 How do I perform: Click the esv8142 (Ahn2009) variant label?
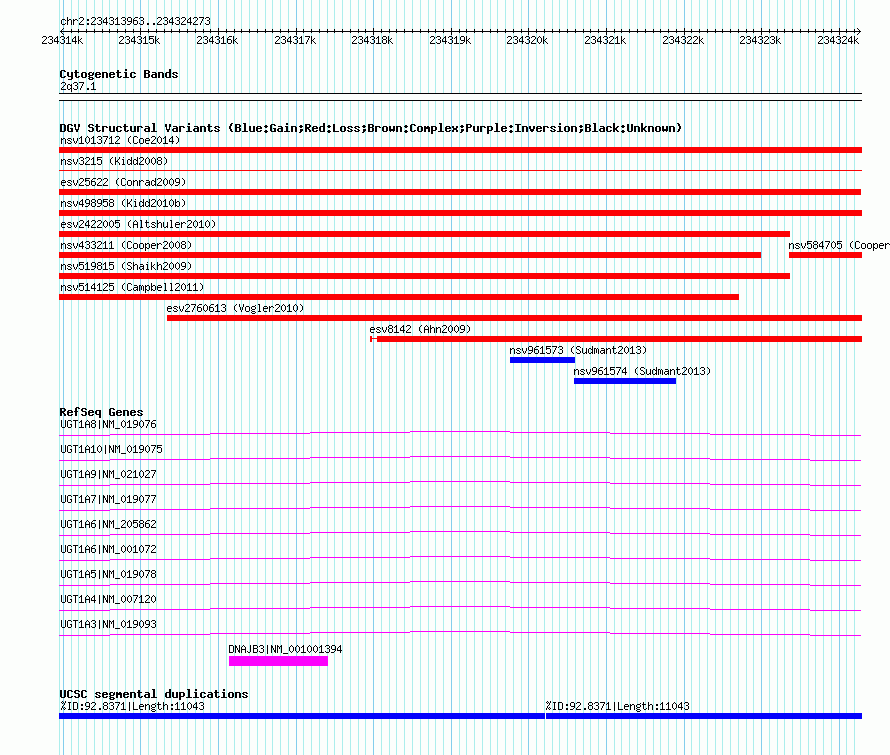pos(420,329)
